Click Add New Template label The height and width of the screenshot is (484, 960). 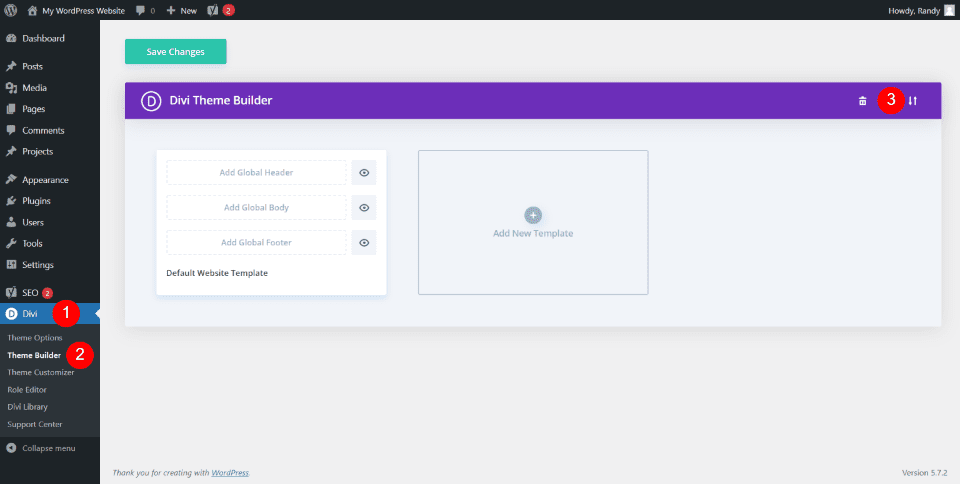pyautogui.click(x=533, y=233)
